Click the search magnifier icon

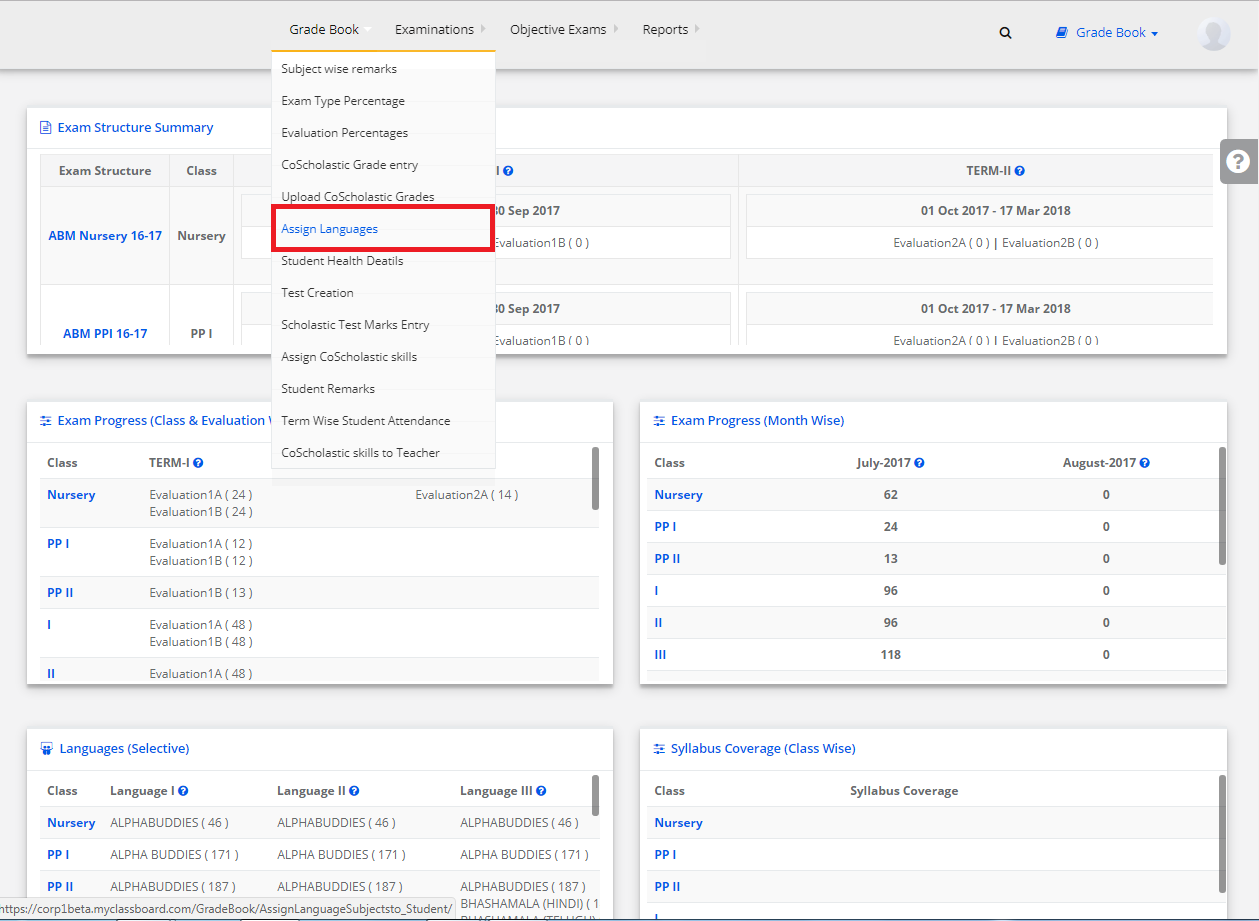coord(1005,33)
